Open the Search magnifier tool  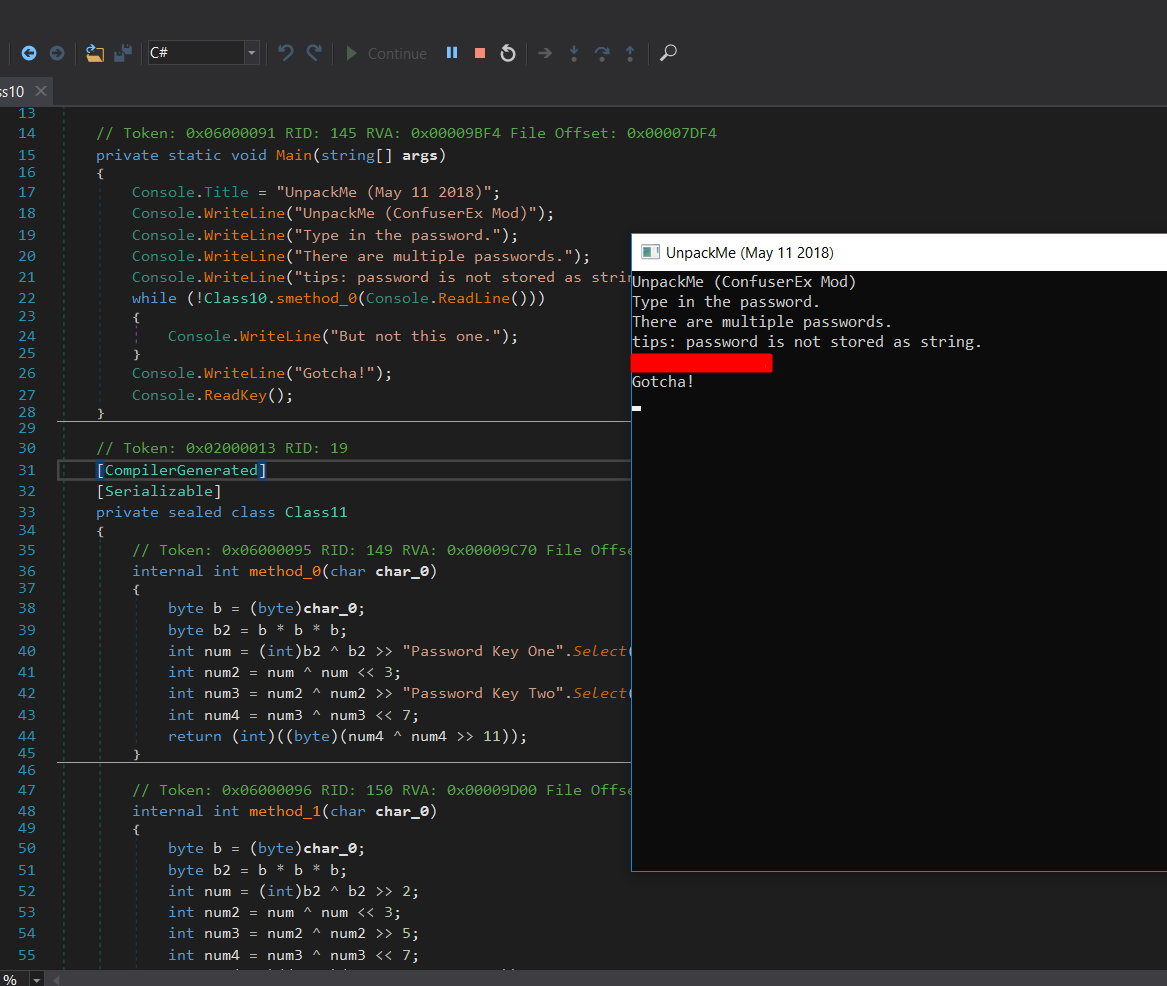[x=669, y=53]
